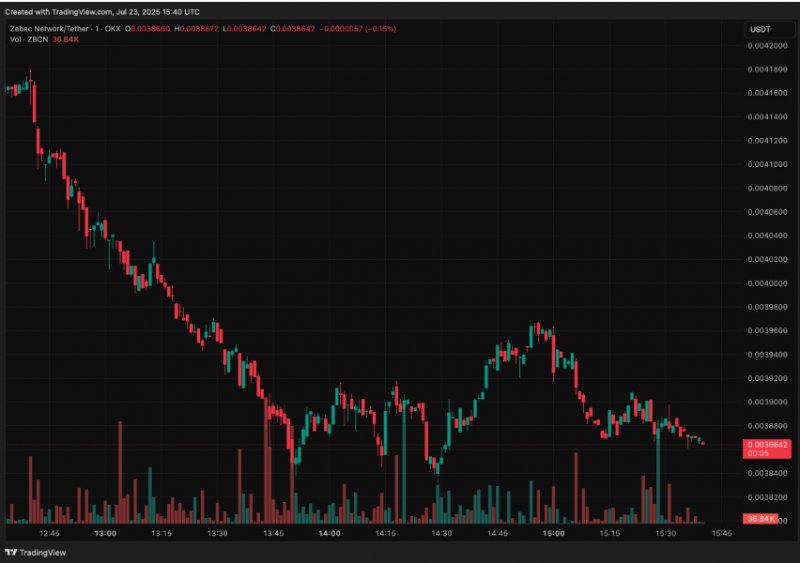
Task: Select the 13:00 time axis label
Action: pyautogui.click(x=105, y=534)
